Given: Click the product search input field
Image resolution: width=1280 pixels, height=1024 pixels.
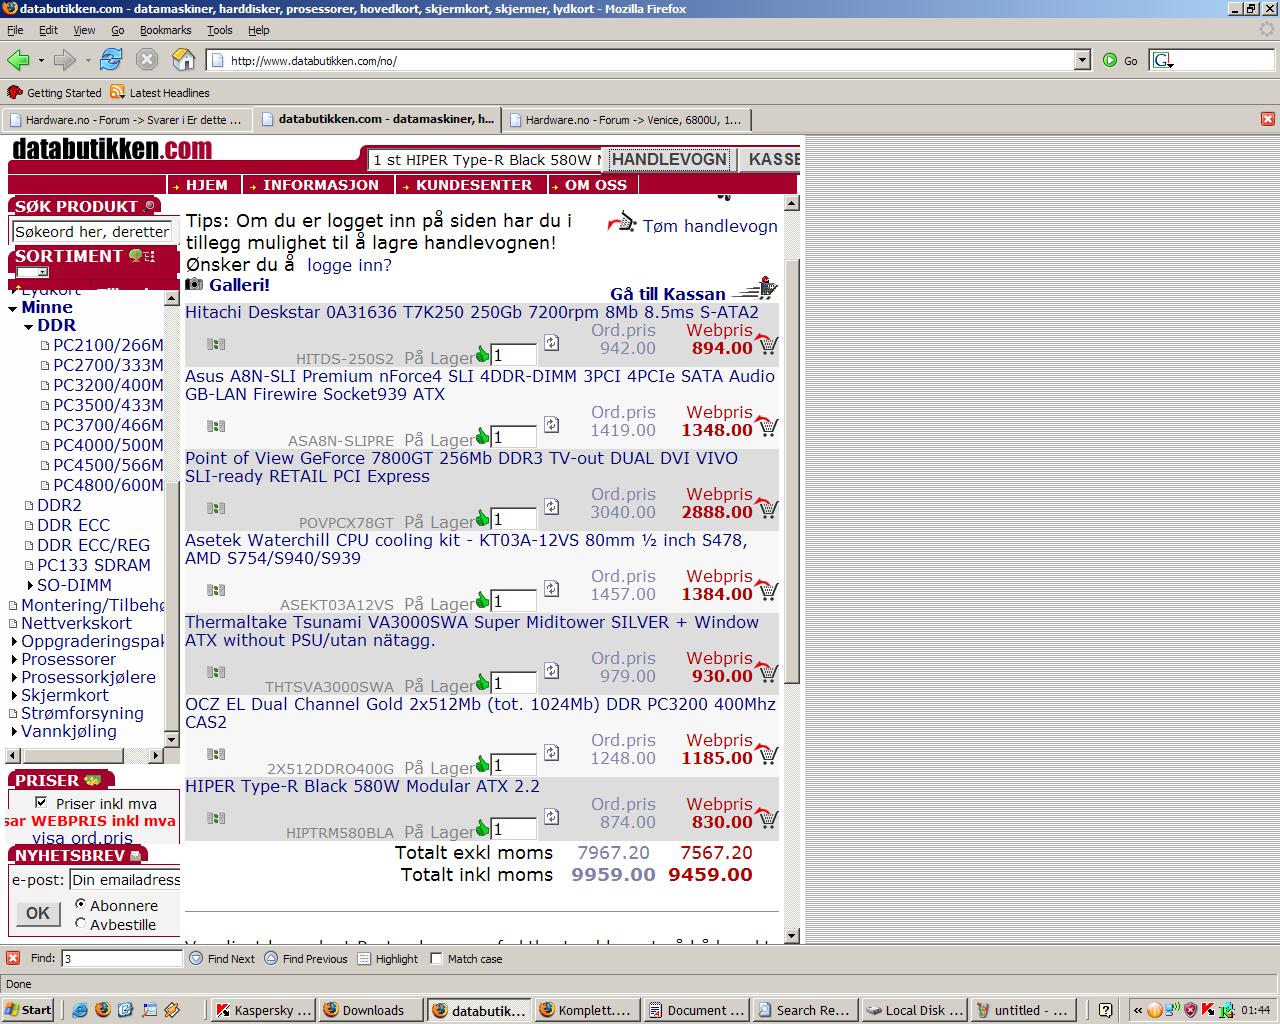Looking at the screenshot, I should point(92,231).
